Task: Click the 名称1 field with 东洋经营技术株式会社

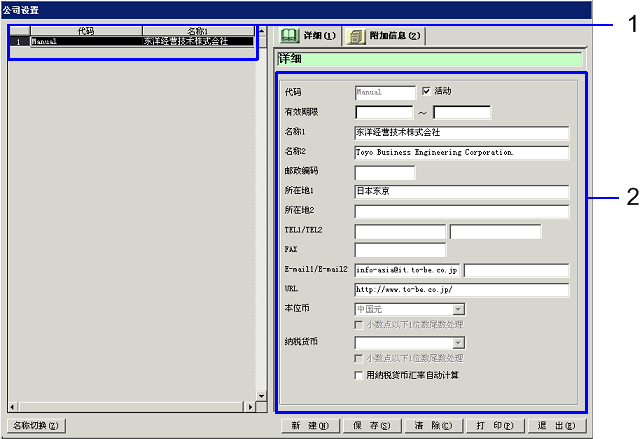Action: pos(462,133)
